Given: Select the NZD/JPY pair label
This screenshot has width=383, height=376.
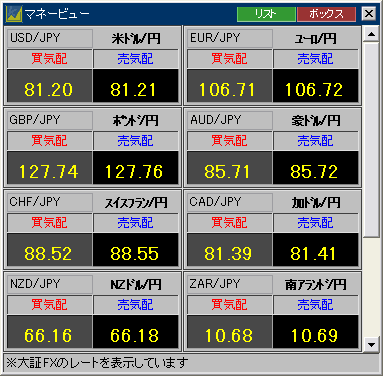Looking at the screenshot, I should (x=50, y=284).
